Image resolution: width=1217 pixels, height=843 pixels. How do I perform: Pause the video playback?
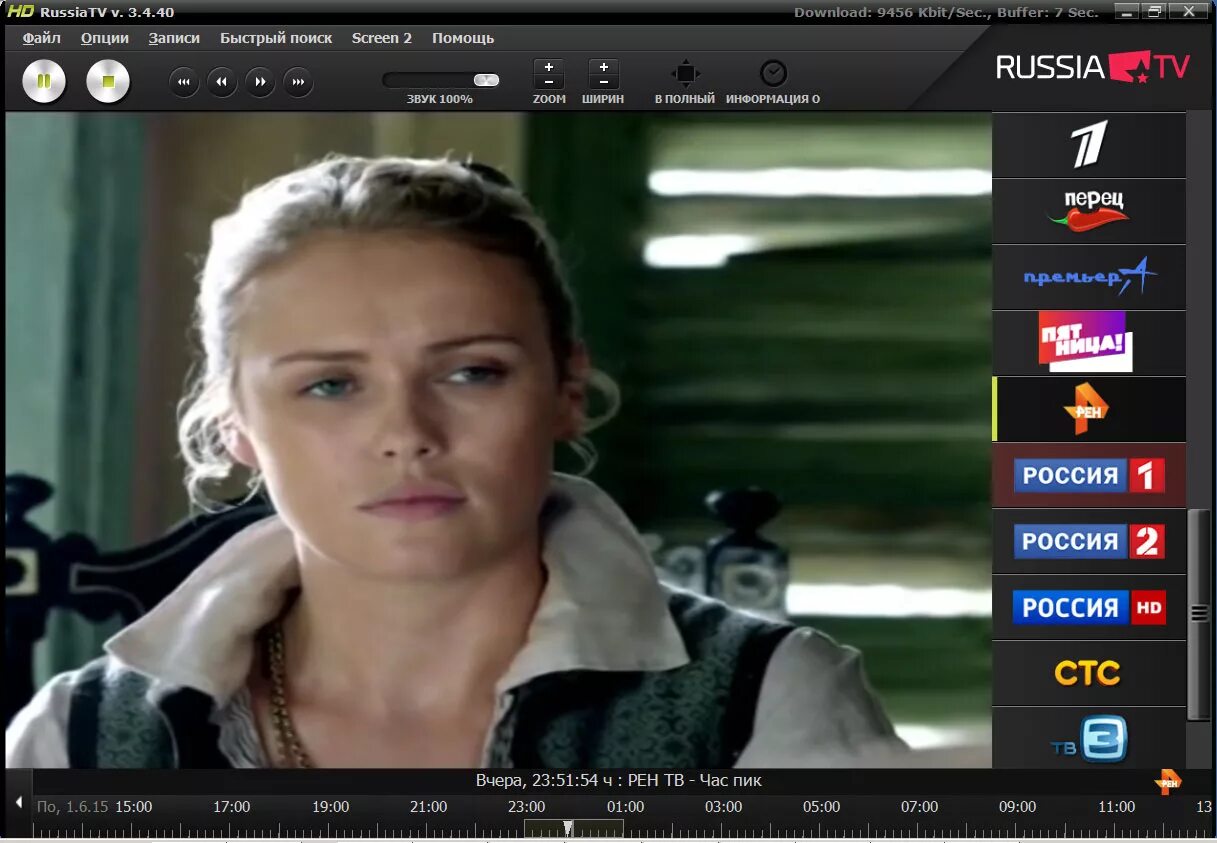pos(44,81)
